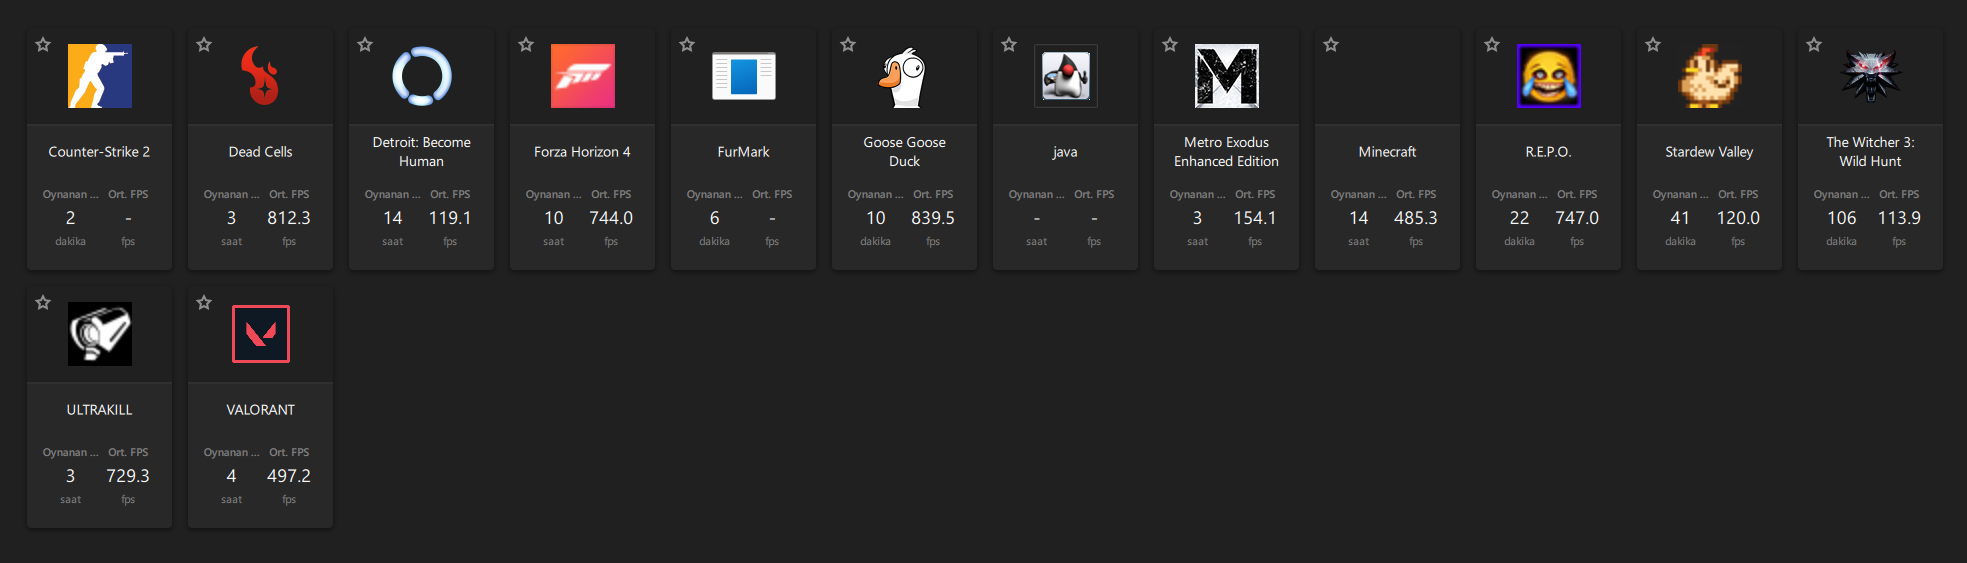
Task: Click the 41 dakika playtime for Stardew Valley
Action: coord(1680,218)
